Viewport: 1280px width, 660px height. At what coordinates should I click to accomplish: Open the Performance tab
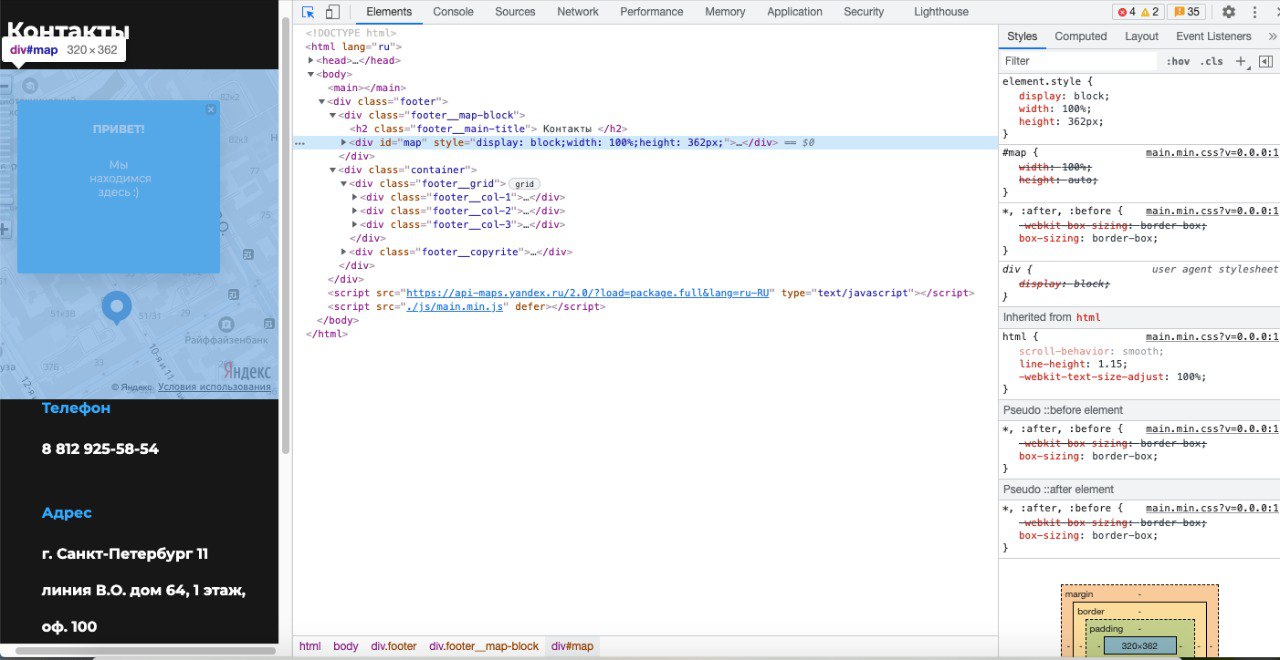[652, 12]
